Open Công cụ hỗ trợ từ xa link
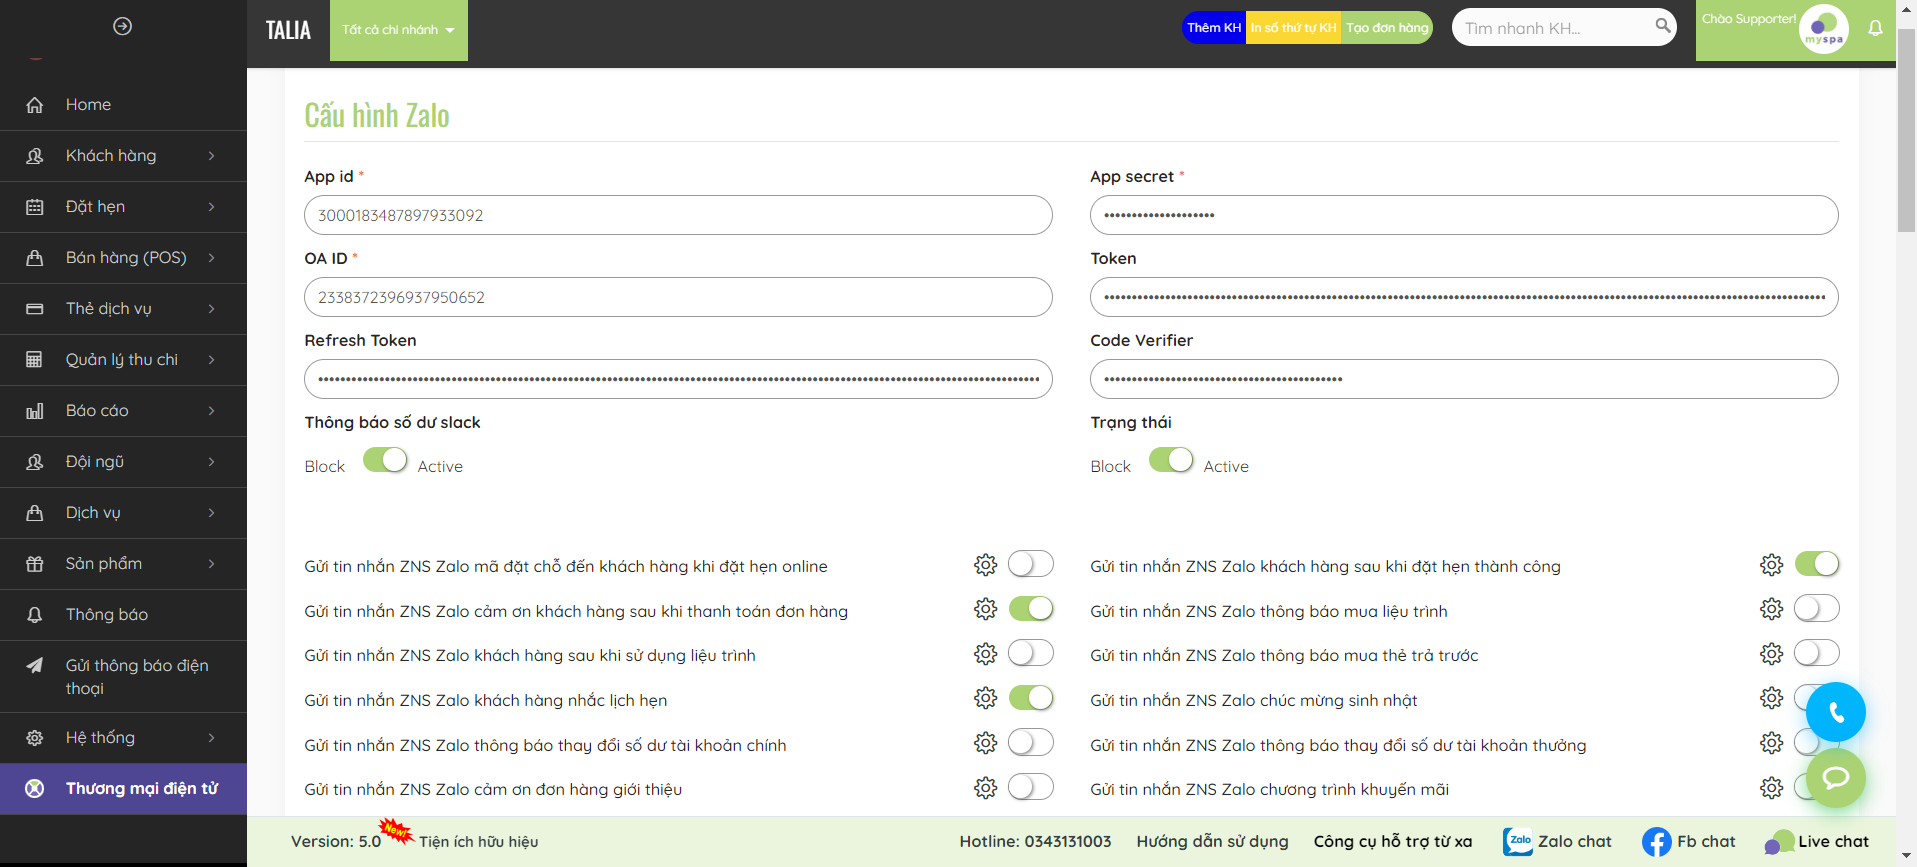The height and width of the screenshot is (867, 1917). (x=1393, y=842)
